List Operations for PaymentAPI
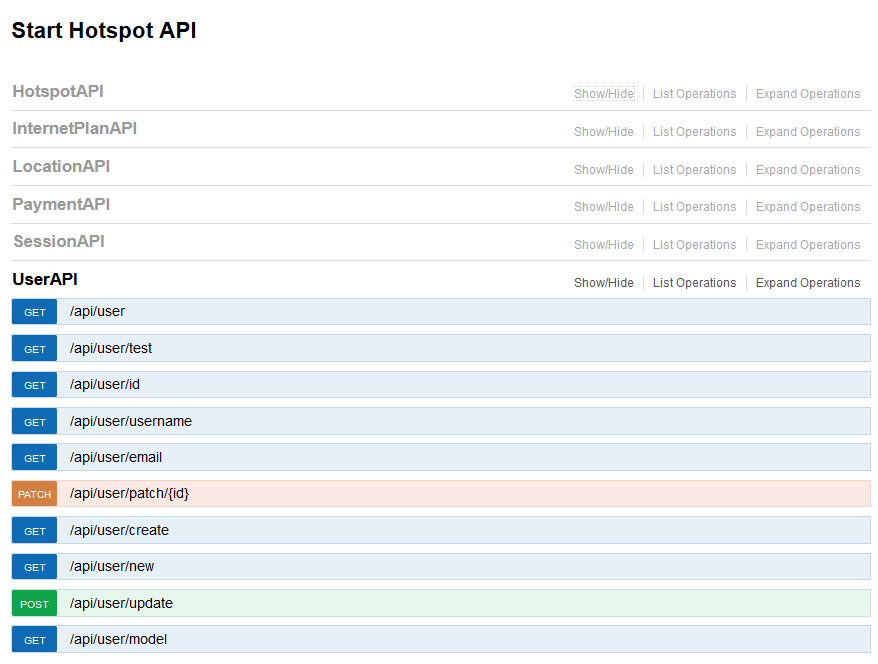 pos(694,207)
